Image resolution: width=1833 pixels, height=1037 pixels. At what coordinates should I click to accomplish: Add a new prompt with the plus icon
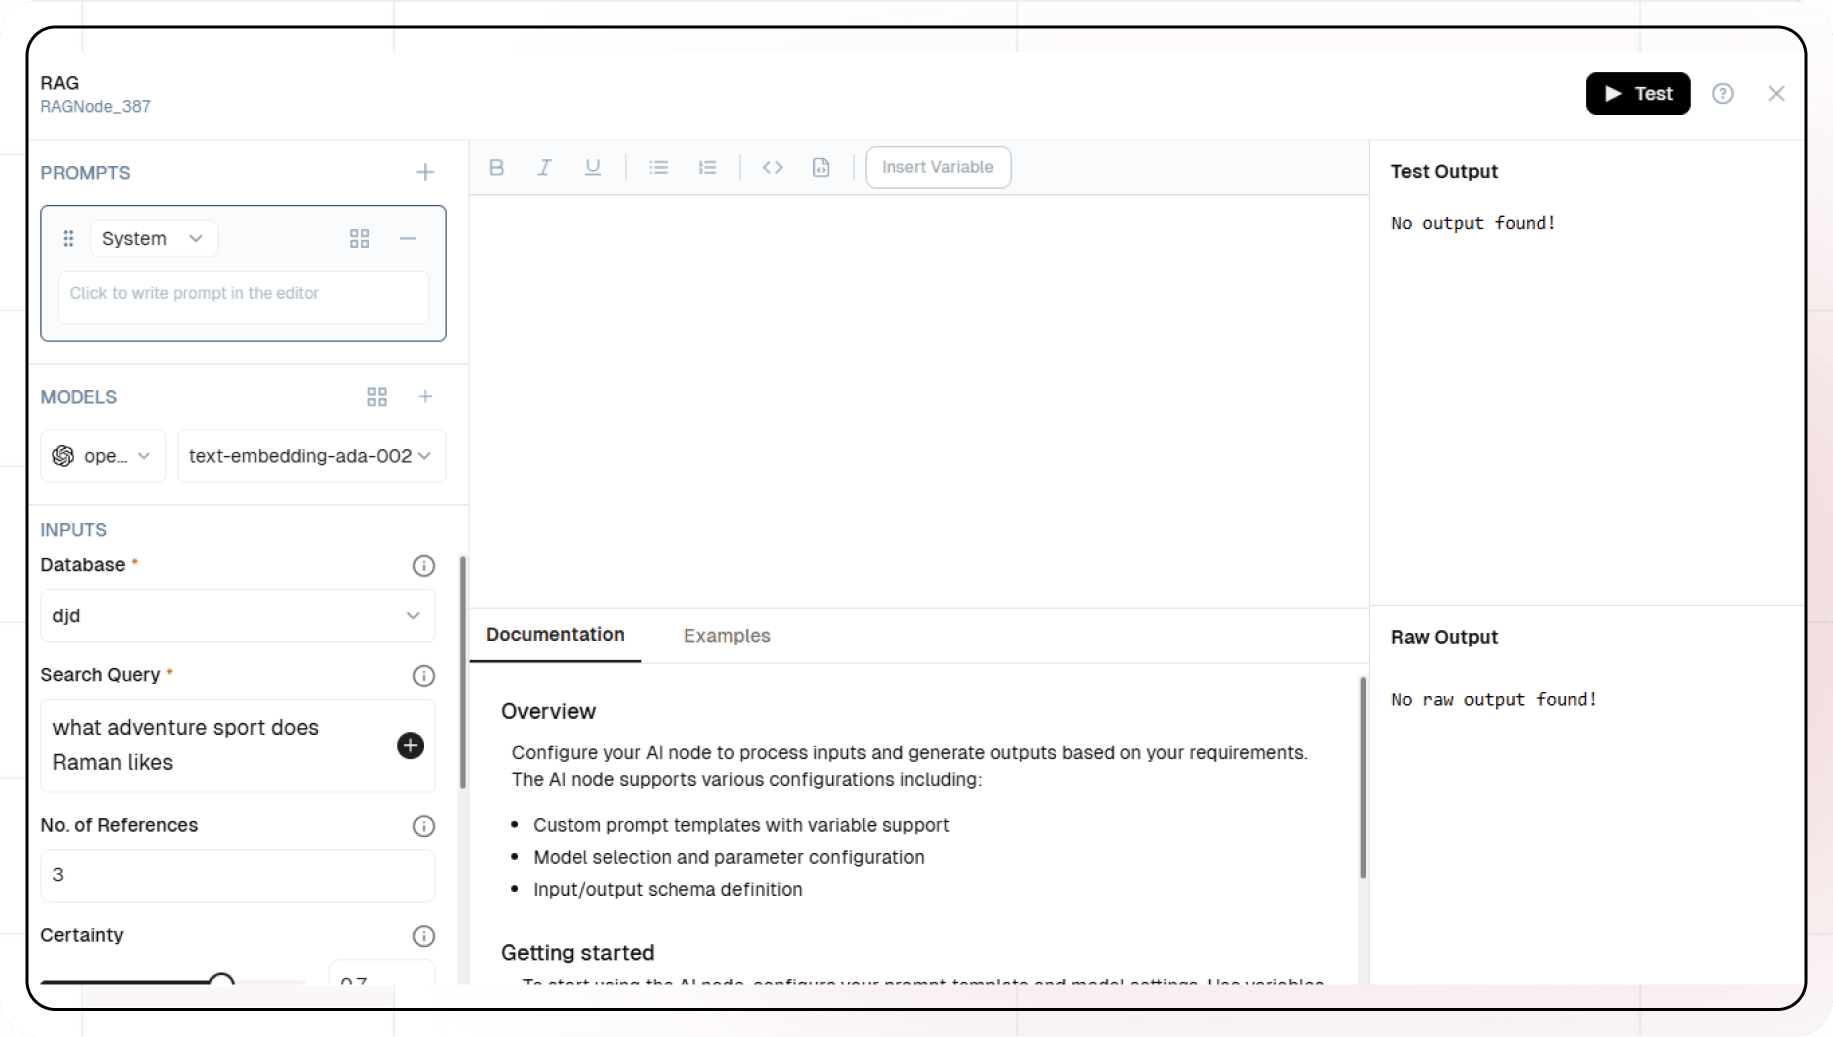point(425,172)
